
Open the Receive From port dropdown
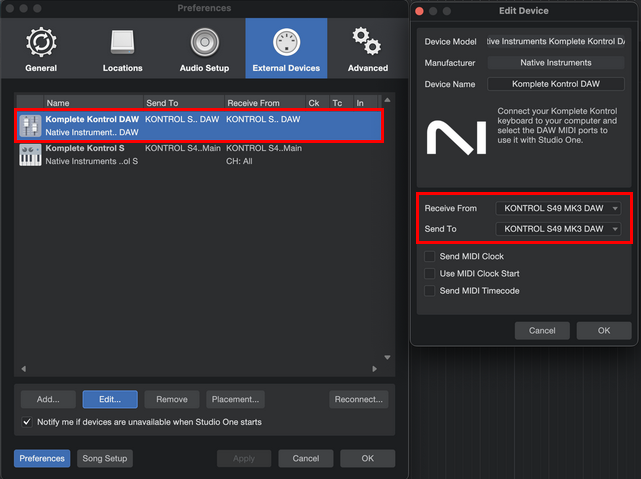point(558,208)
